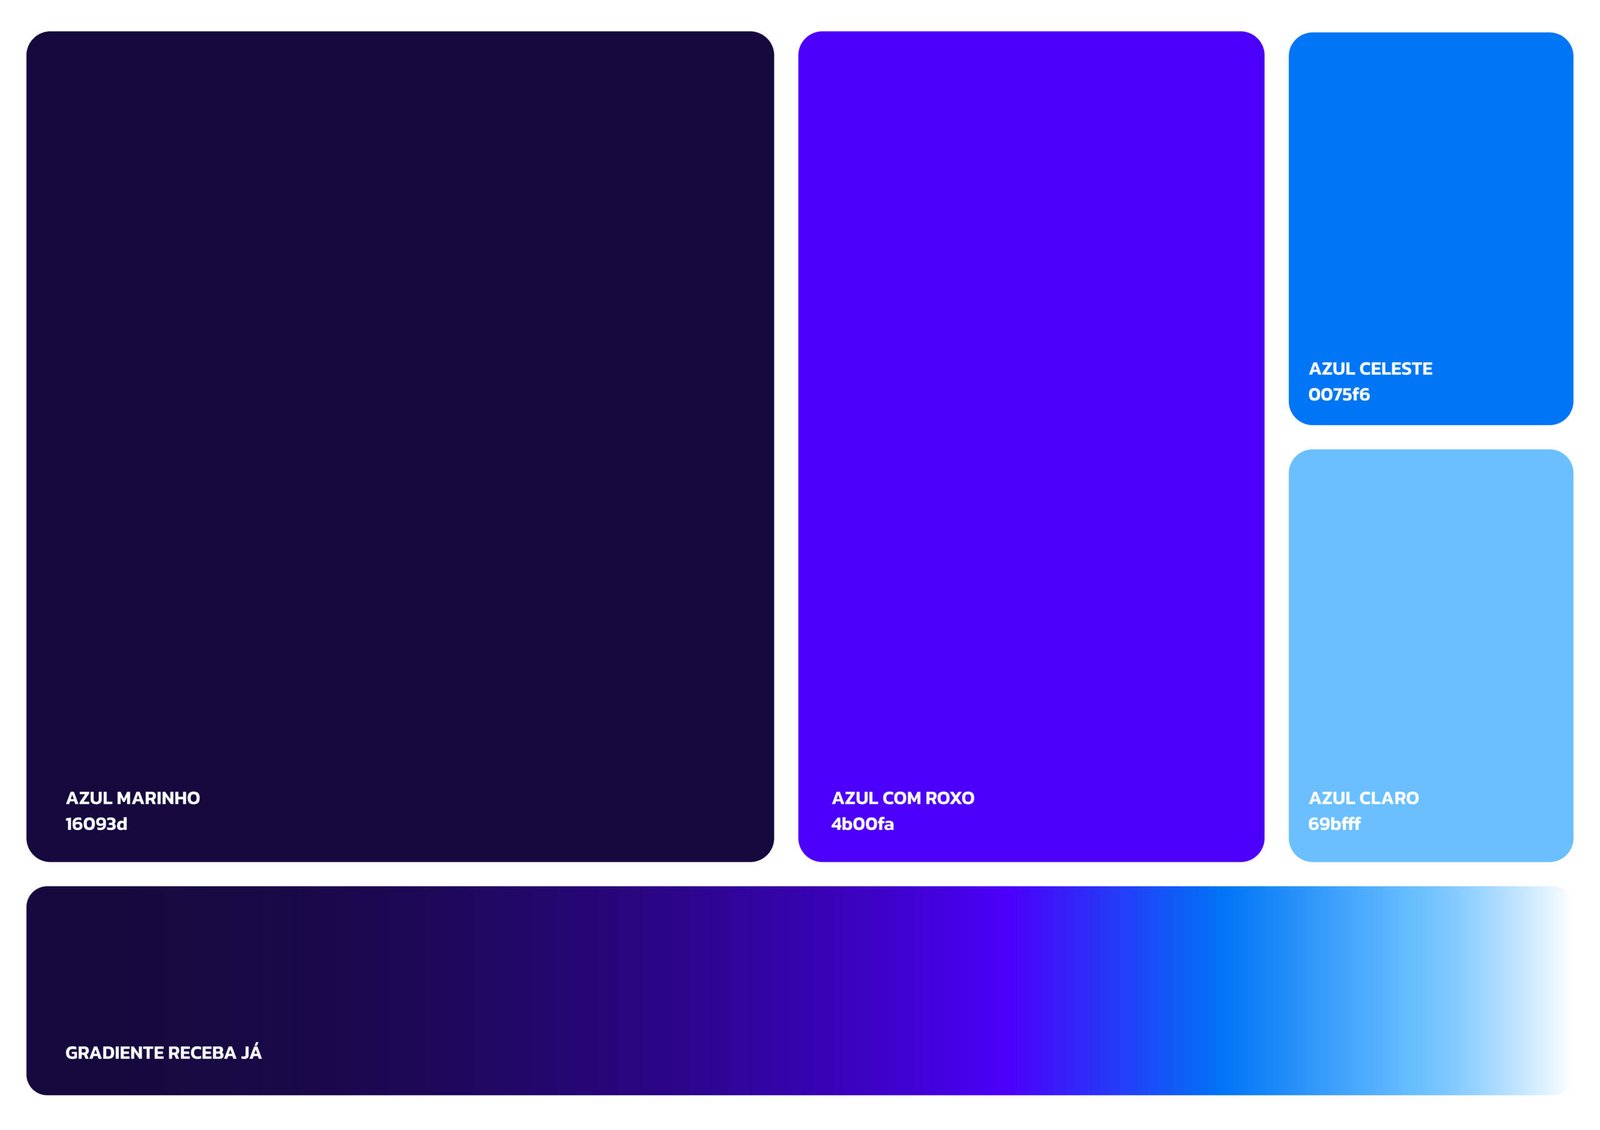Click the dark navy Azul Marinho swatch

[400, 400]
